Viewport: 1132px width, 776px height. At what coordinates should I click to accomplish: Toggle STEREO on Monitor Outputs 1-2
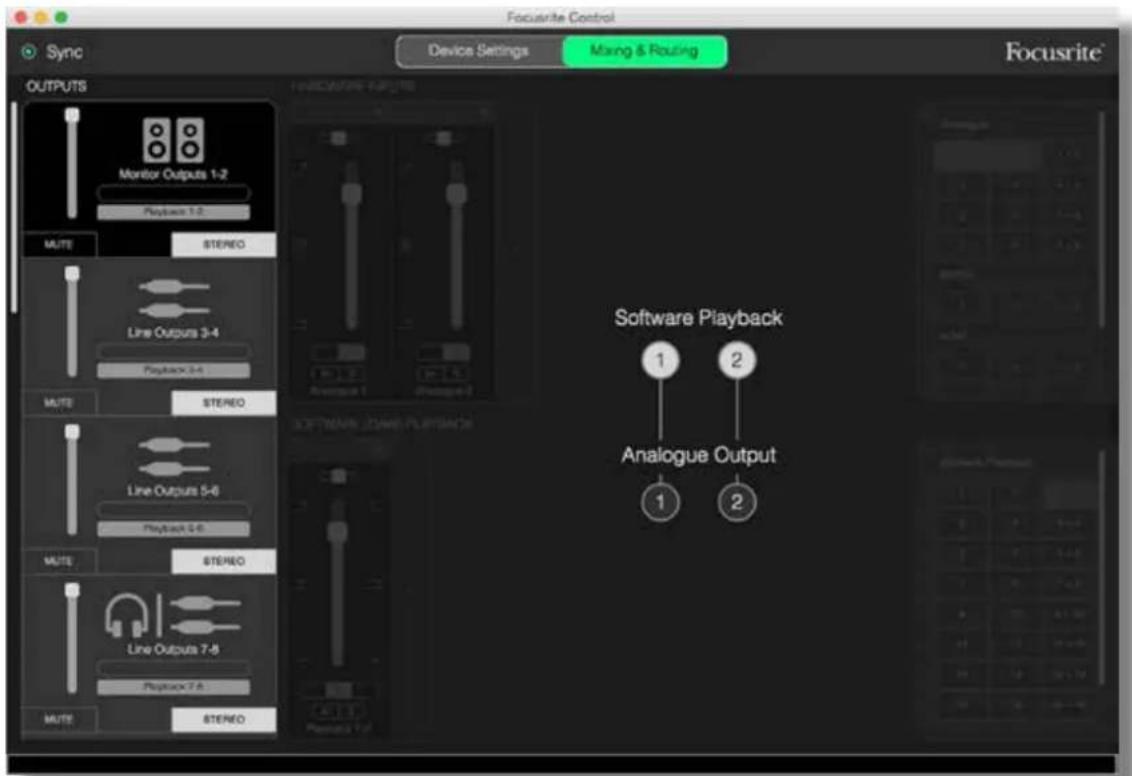coord(224,245)
